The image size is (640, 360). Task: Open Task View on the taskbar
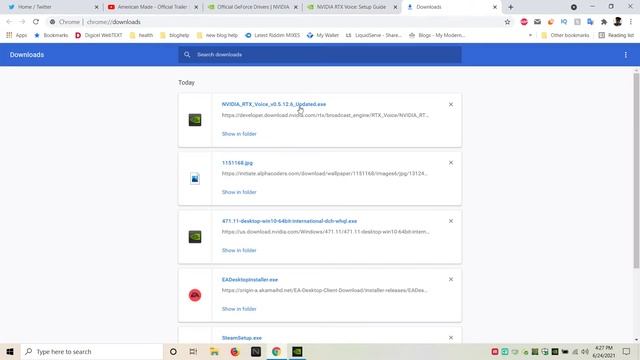(x=193, y=351)
